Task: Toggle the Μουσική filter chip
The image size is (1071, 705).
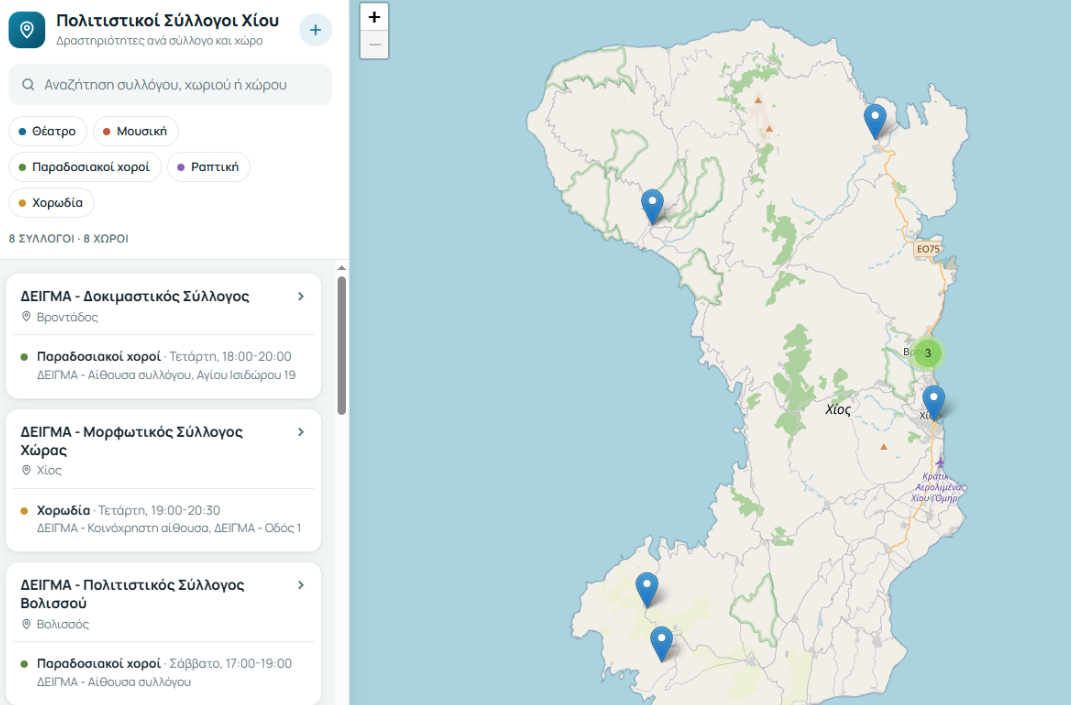Action: [x=135, y=131]
